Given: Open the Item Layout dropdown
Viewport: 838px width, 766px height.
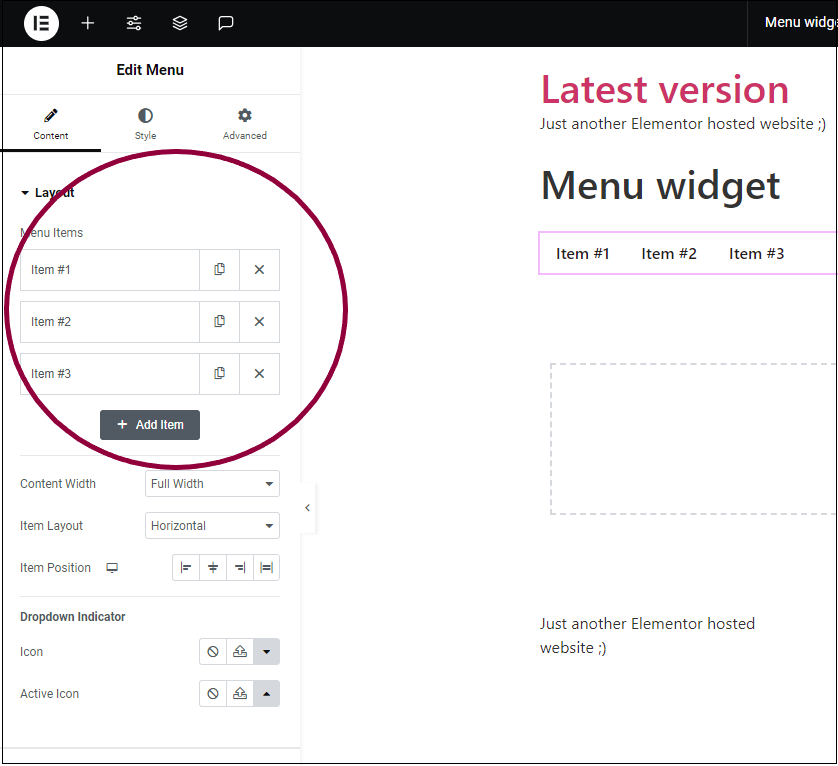Looking at the screenshot, I should [212, 526].
